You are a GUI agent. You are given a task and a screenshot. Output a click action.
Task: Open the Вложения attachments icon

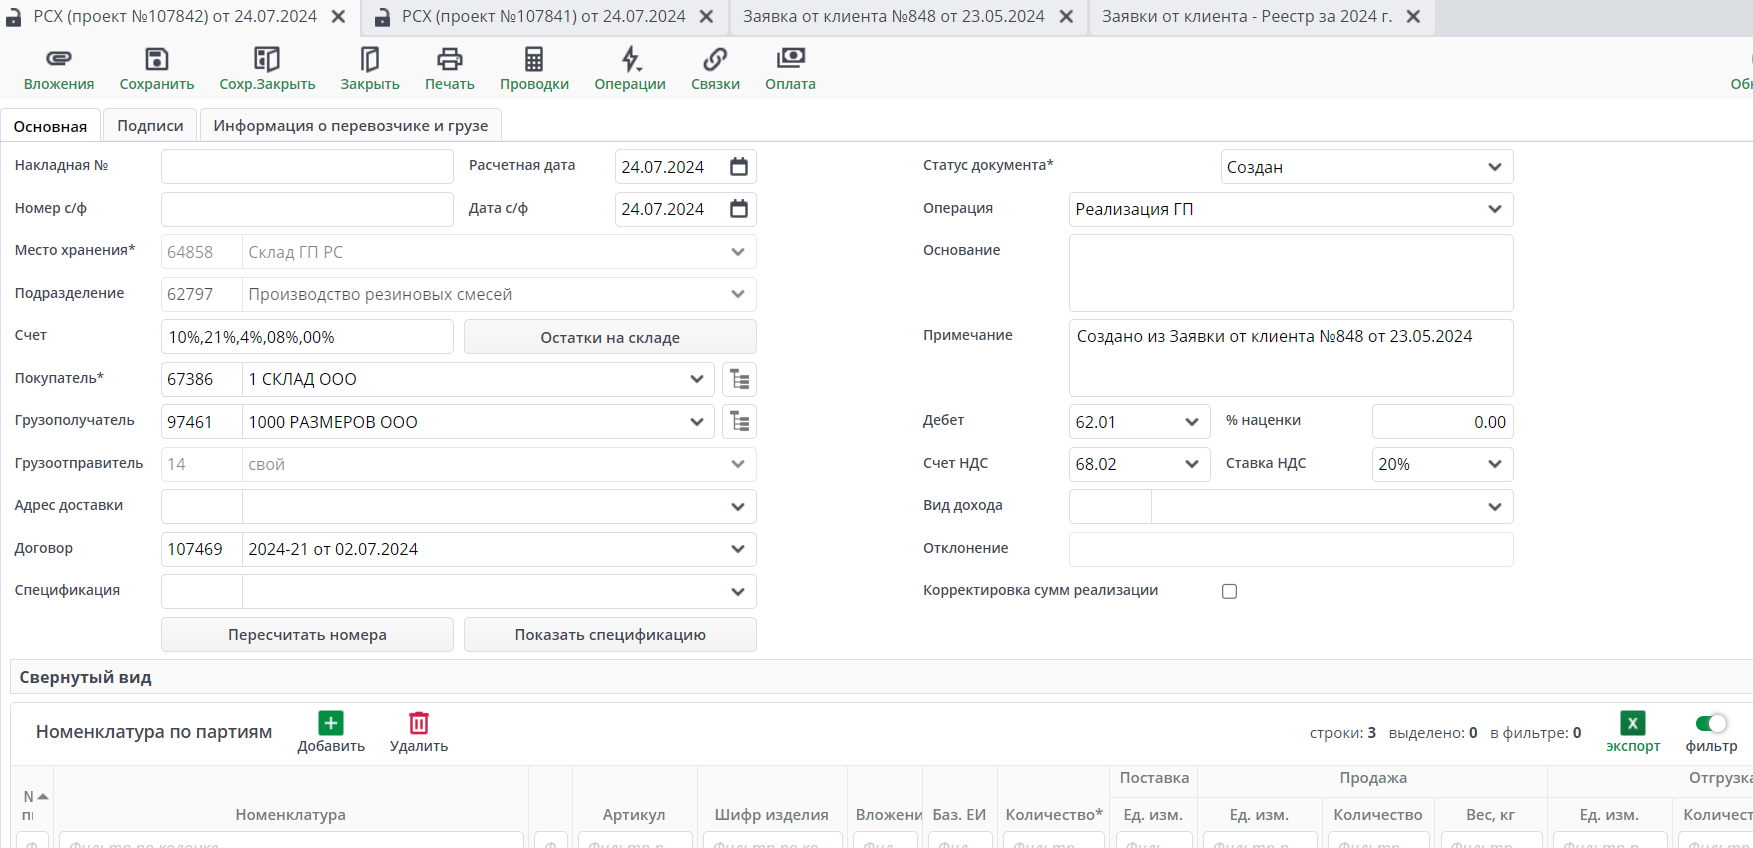click(x=59, y=60)
